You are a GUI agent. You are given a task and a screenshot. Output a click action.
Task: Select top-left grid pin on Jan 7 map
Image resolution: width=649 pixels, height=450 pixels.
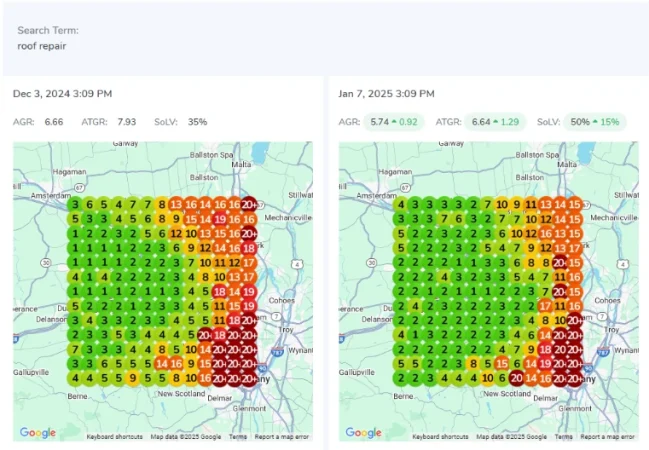[x=401, y=204]
